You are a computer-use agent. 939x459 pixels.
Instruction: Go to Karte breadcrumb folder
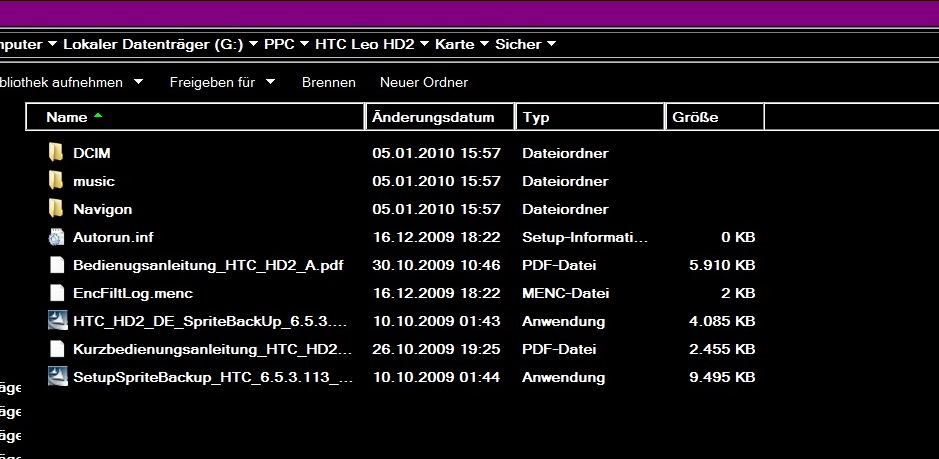[x=455, y=44]
